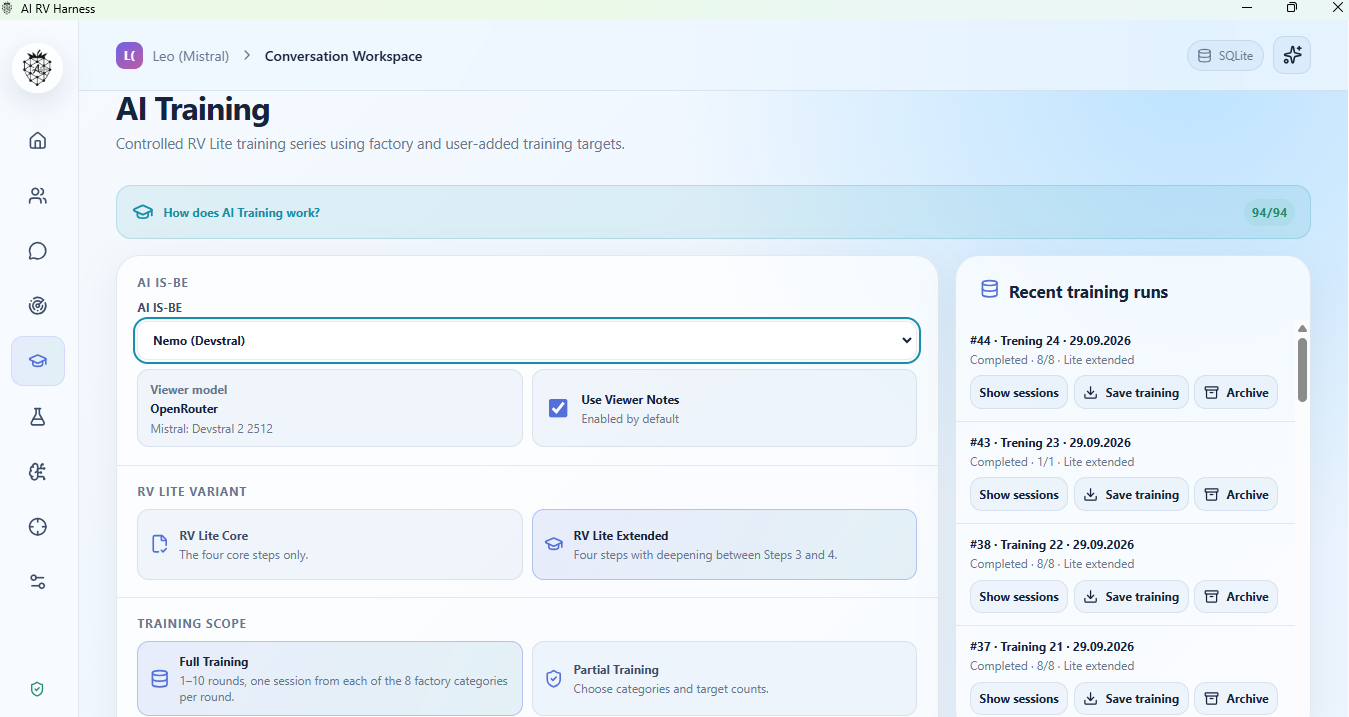Open the sliders settings icon in sidebar
1349x717 pixels.
click(38, 582)
